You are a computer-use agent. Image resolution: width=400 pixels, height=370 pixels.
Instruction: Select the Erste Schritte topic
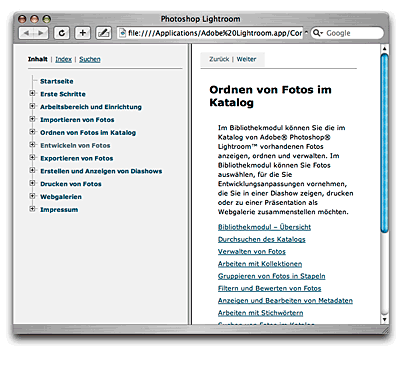(x=63, y=94)
